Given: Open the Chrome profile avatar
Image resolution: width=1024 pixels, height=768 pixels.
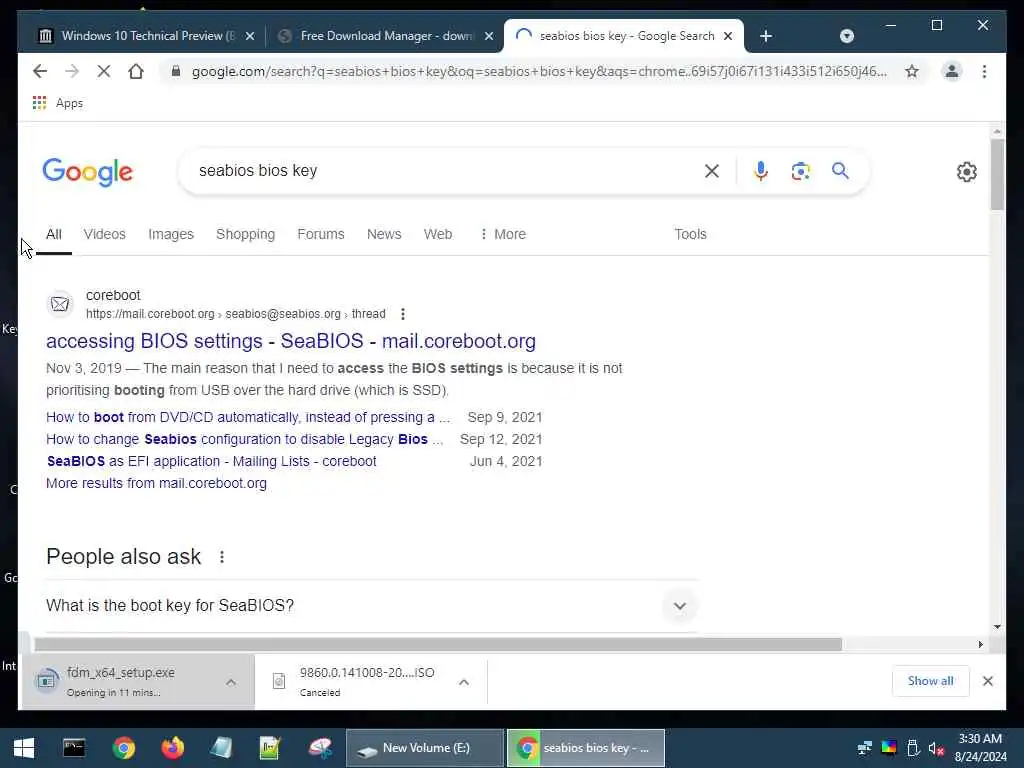Looking at the screenshot, I should tap(952, 71).
